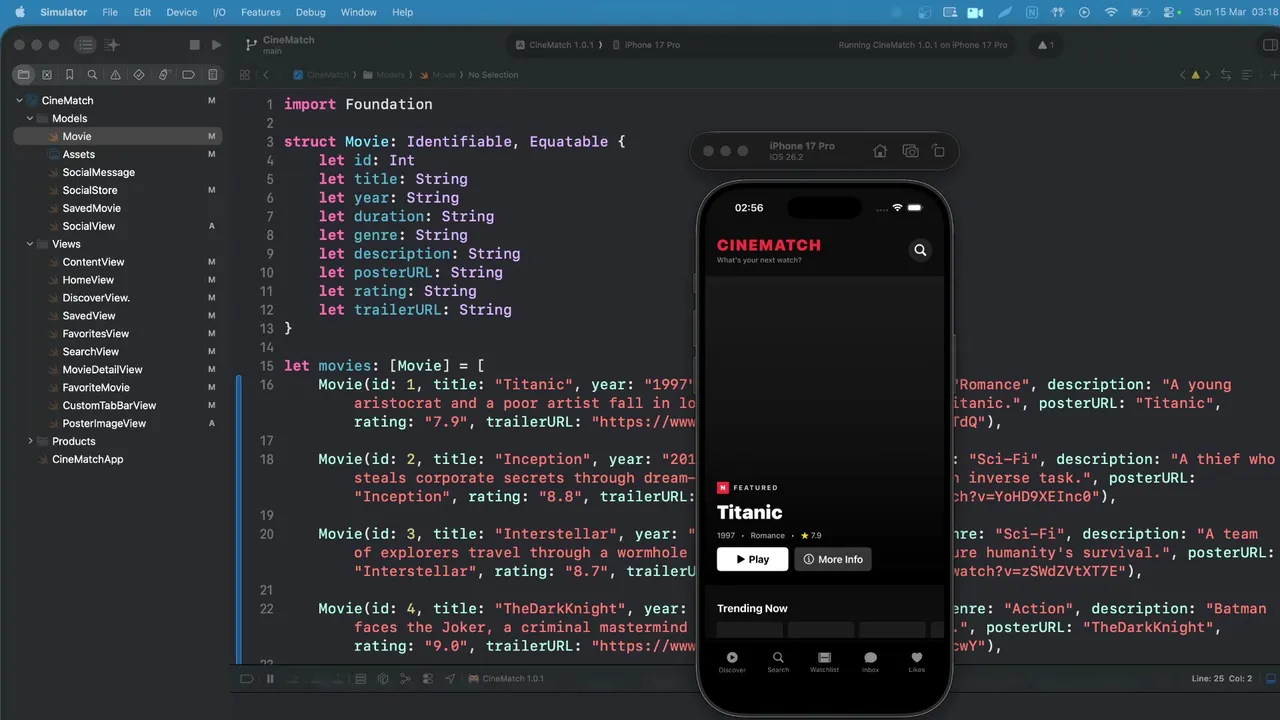This screenshot has width=1280, height=720.
Task: Take a simulator screenshot with camera icon
Action: [x=910, y=151]
